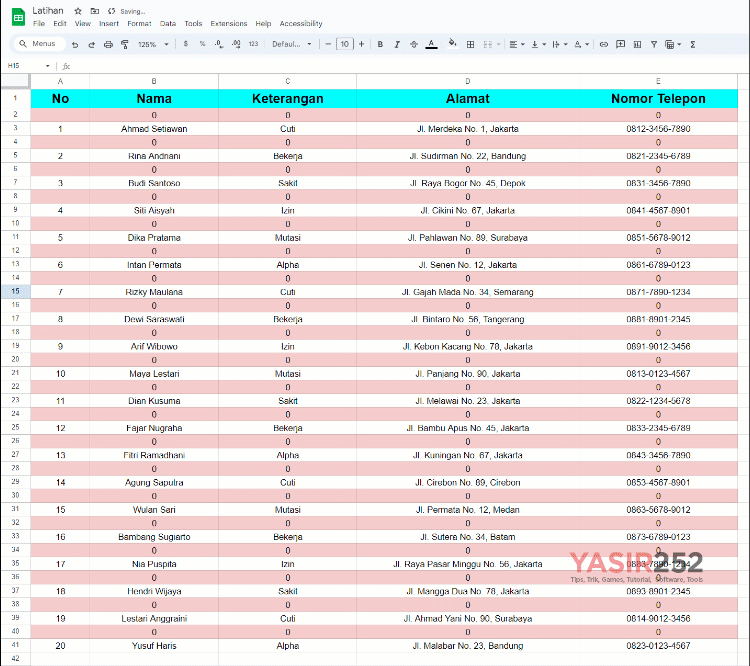Click the Insert link icon
The height and width of the screenshot is (666, 750).
(604, 44)
